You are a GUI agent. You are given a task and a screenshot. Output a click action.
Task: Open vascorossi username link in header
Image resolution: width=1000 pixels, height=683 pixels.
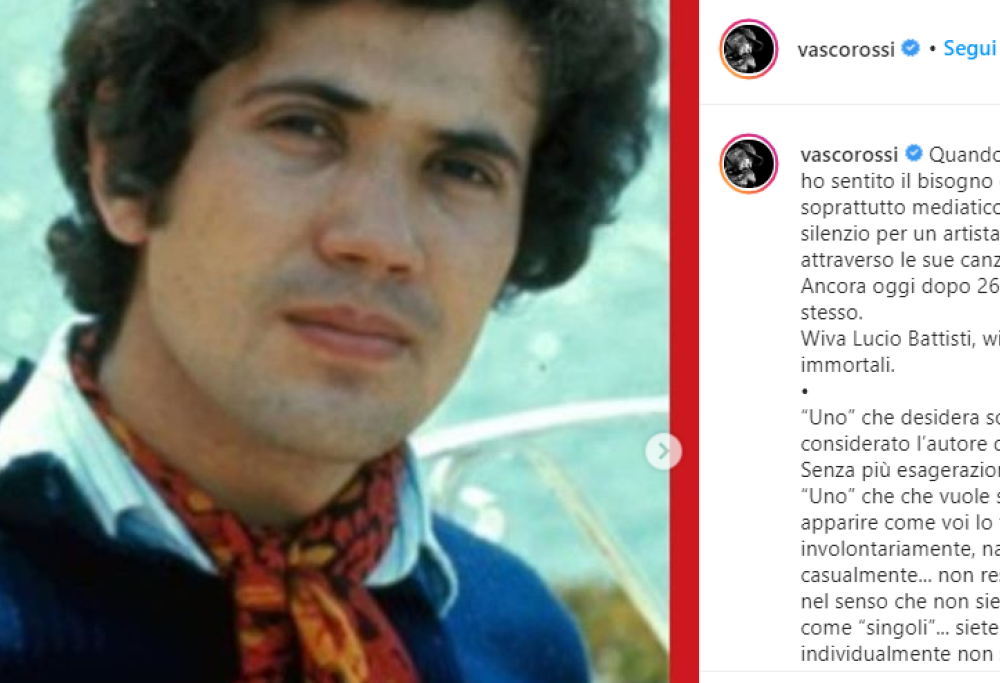(x=846, y=49)
